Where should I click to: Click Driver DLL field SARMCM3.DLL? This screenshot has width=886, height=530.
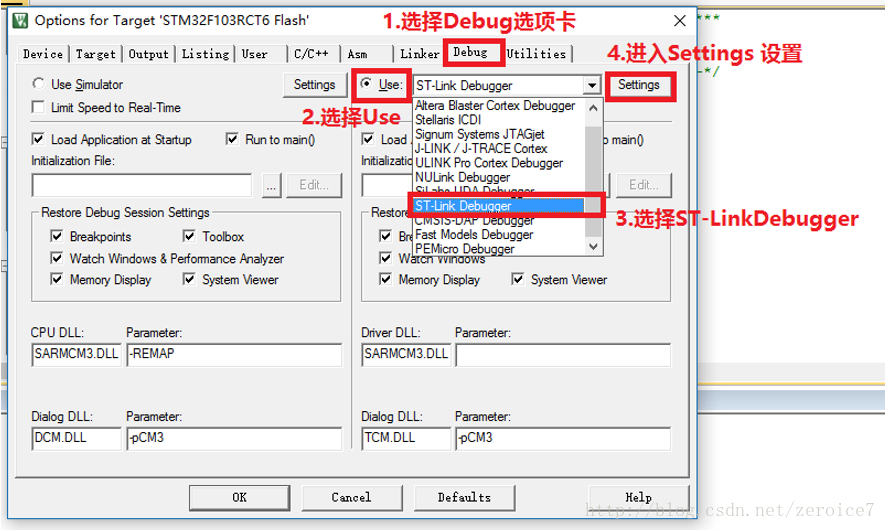click(406, 355)
